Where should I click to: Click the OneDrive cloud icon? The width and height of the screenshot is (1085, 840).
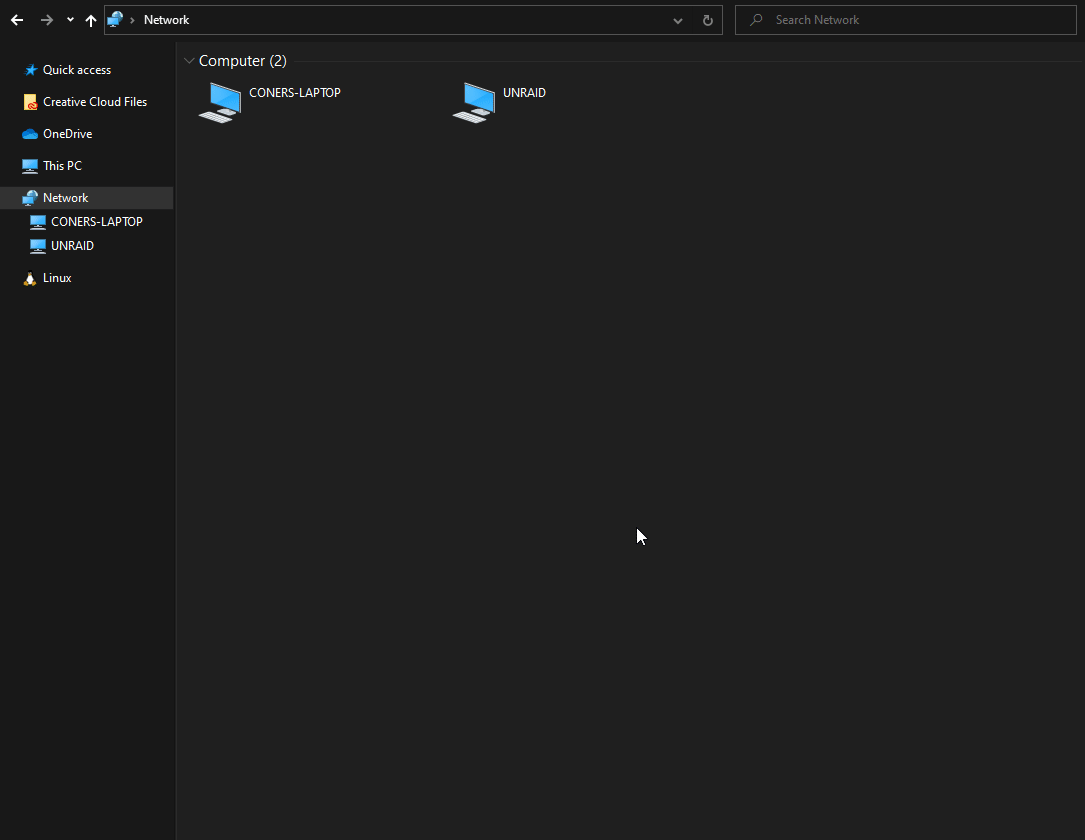(x=30, y=134)
